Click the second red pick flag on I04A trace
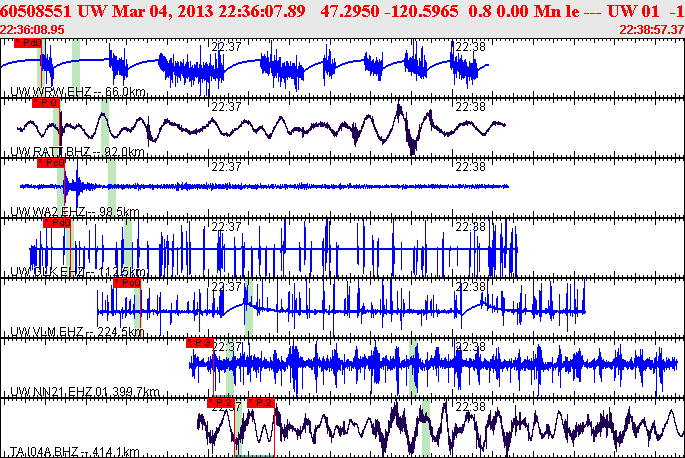 [260, 402]
